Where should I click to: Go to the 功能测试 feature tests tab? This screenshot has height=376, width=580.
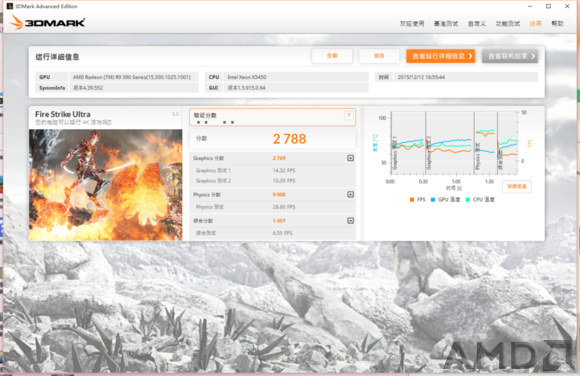point(508,23)
